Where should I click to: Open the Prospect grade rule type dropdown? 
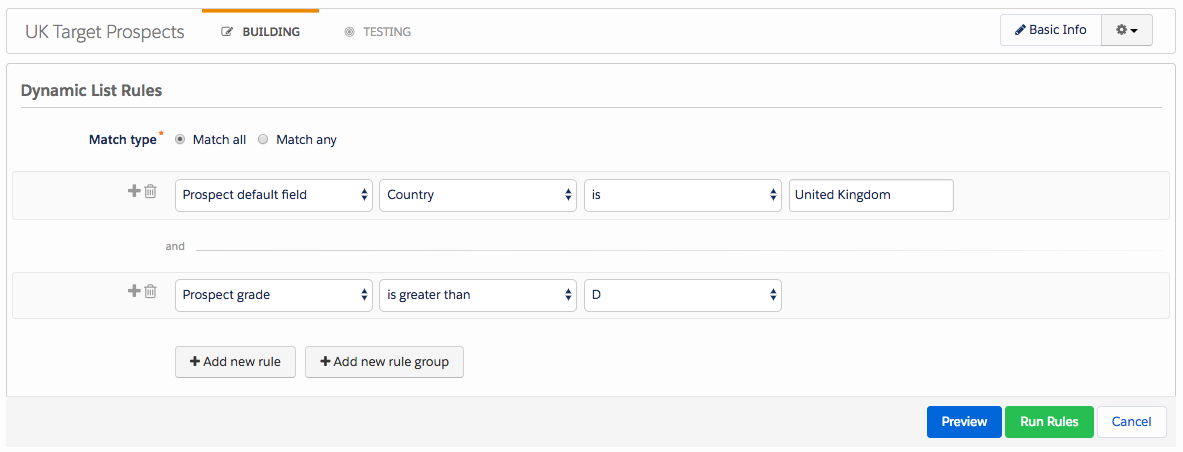pyautogui.click(x=274, y=295)
